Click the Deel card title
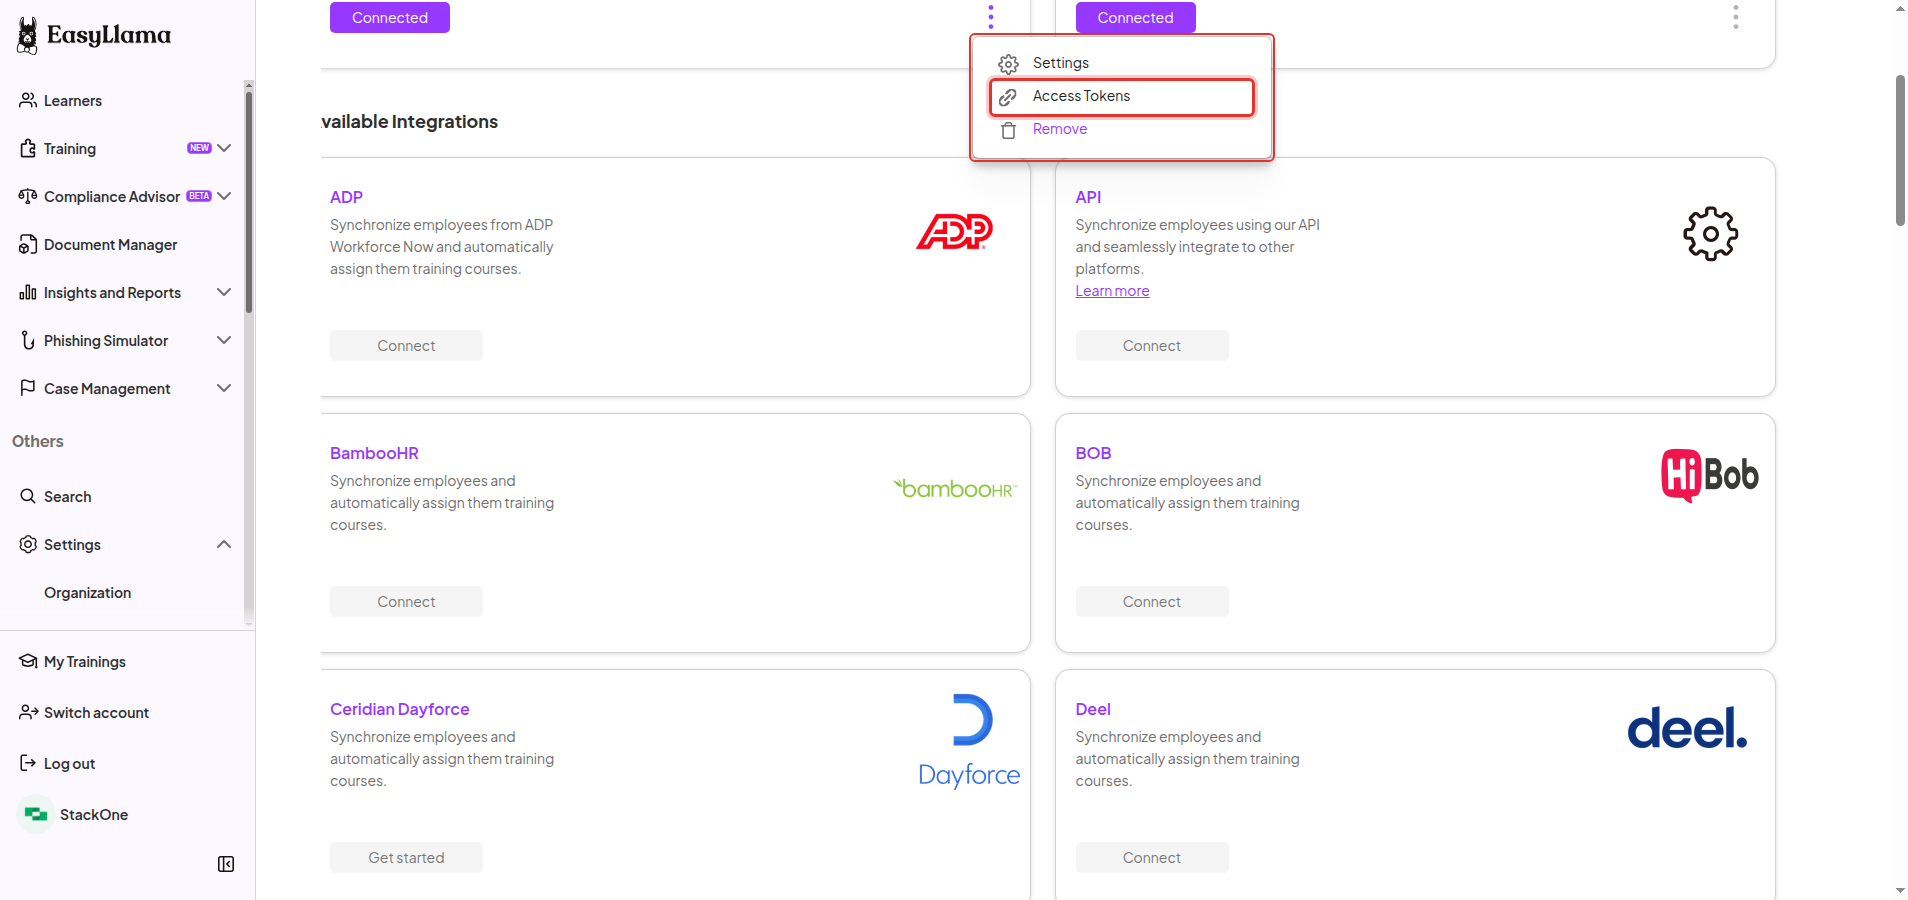Screen dimensions: 1908x900 point(1093,709)
